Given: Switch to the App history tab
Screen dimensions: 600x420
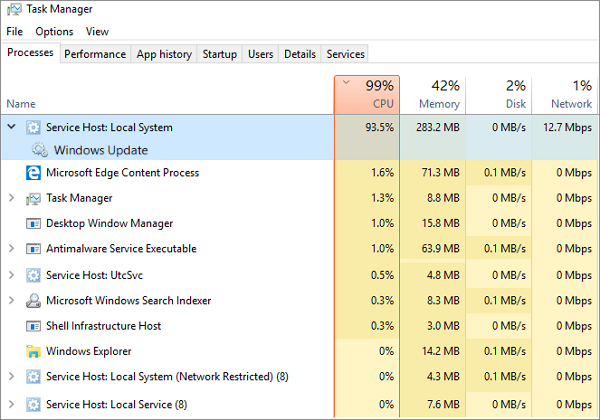Looking at the screenshot, I should tap(164, 54).
